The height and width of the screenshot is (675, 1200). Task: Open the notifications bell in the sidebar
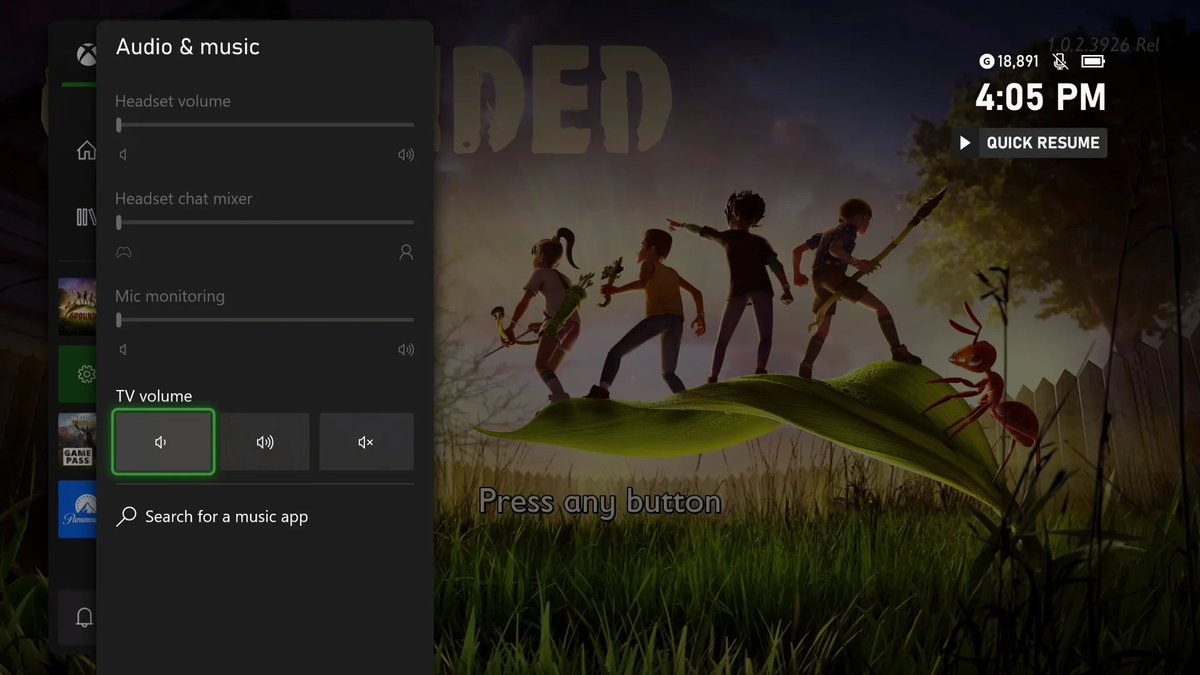point(84,617)
